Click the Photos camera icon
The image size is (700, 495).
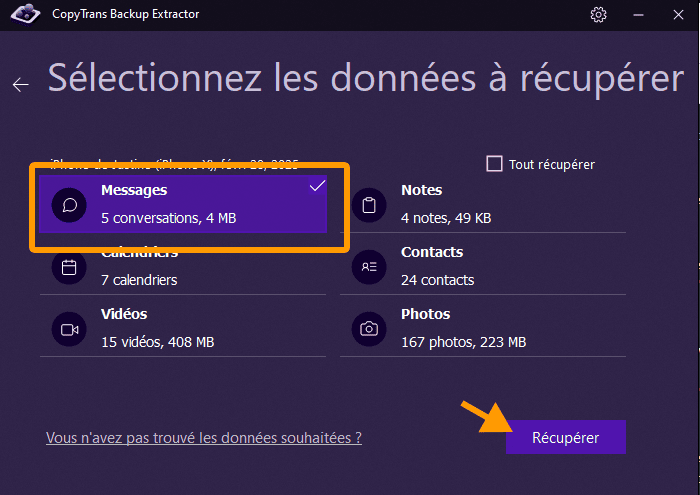click(x=369, y=329)
